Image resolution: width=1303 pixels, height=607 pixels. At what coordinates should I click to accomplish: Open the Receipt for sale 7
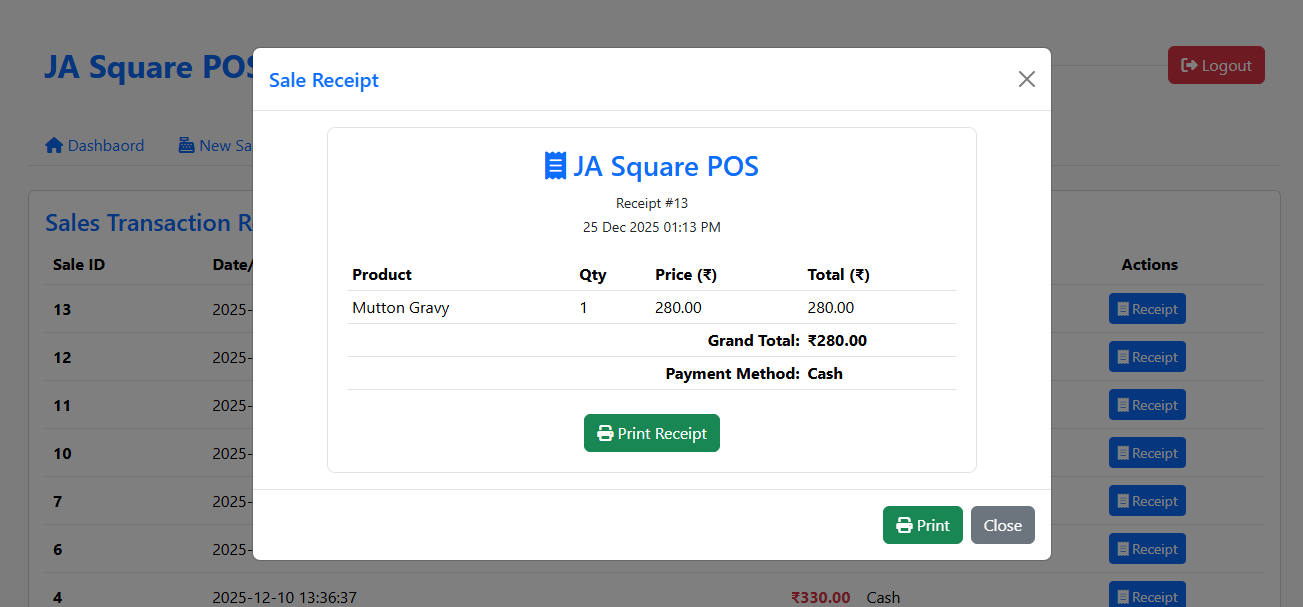click(x=1147, y=500)
